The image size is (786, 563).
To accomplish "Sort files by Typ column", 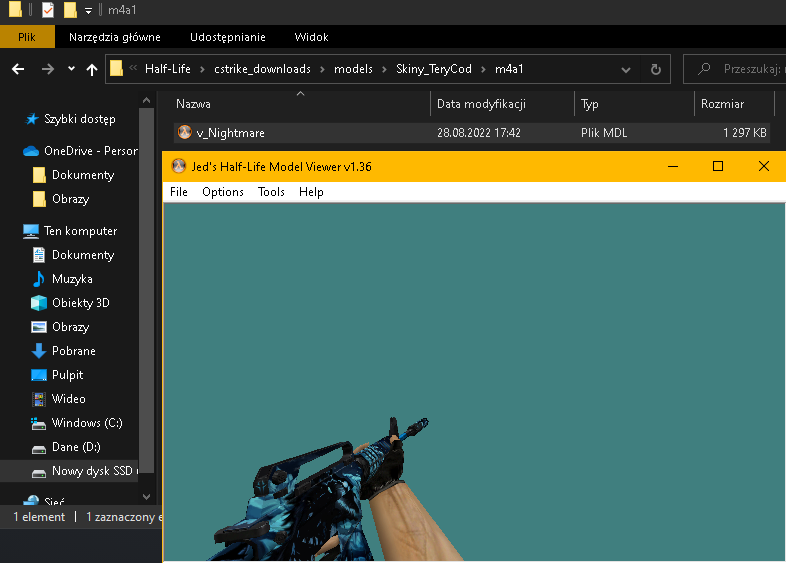I will [x=590, y=104].
